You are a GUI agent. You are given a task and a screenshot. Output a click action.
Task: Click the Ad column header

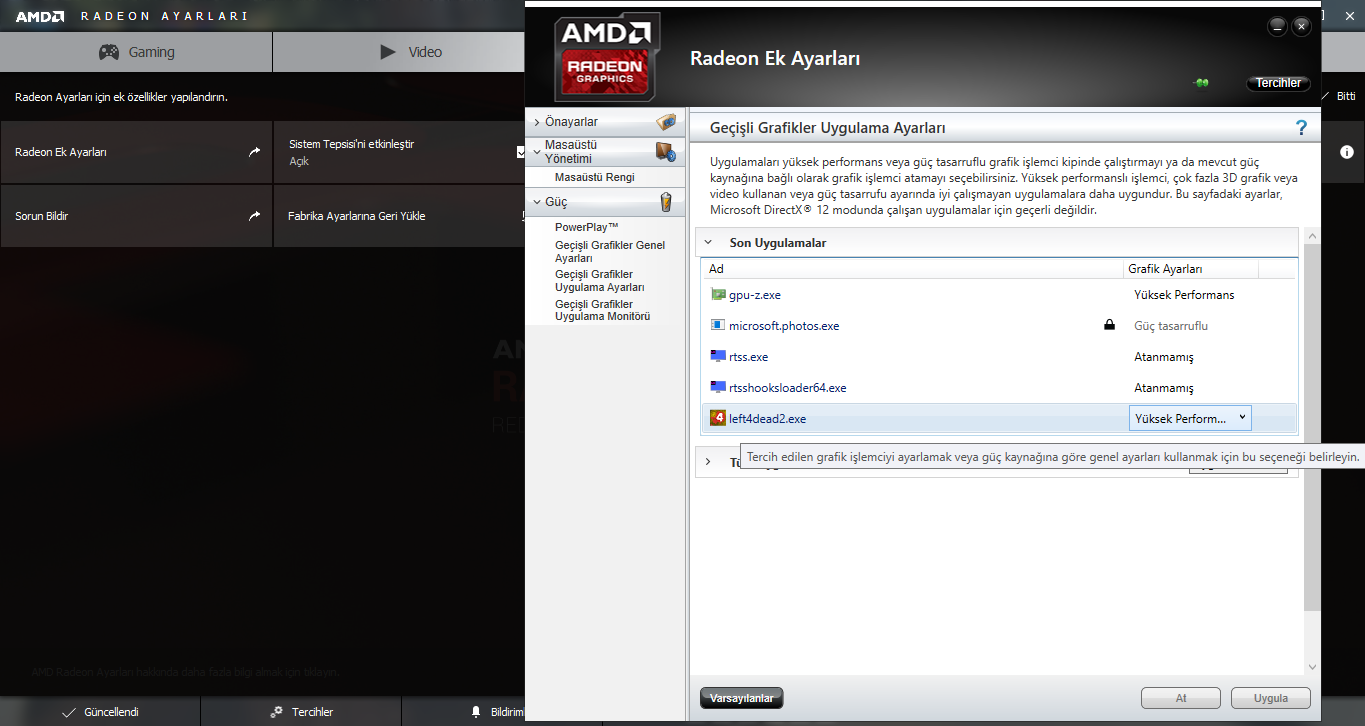pyautogui.click(x=912, y=269)
